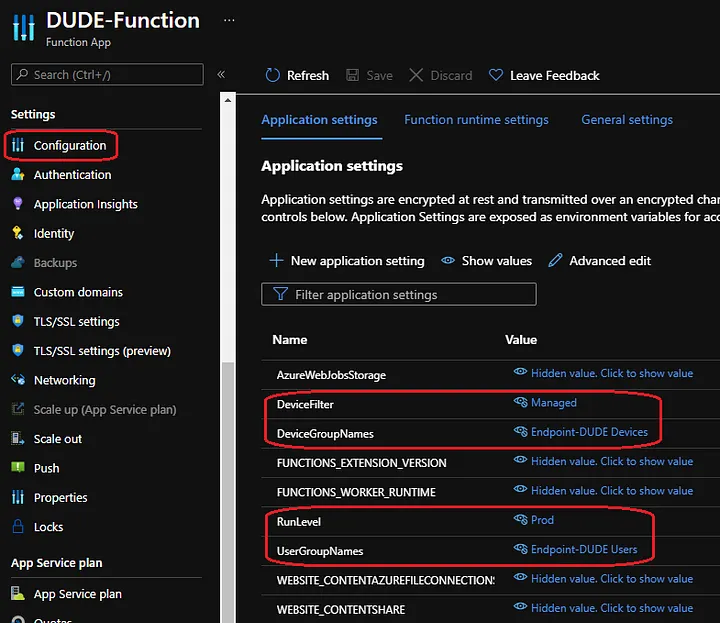
Task: Click the Leave Feedback heart icon
Action: (496, 76)
